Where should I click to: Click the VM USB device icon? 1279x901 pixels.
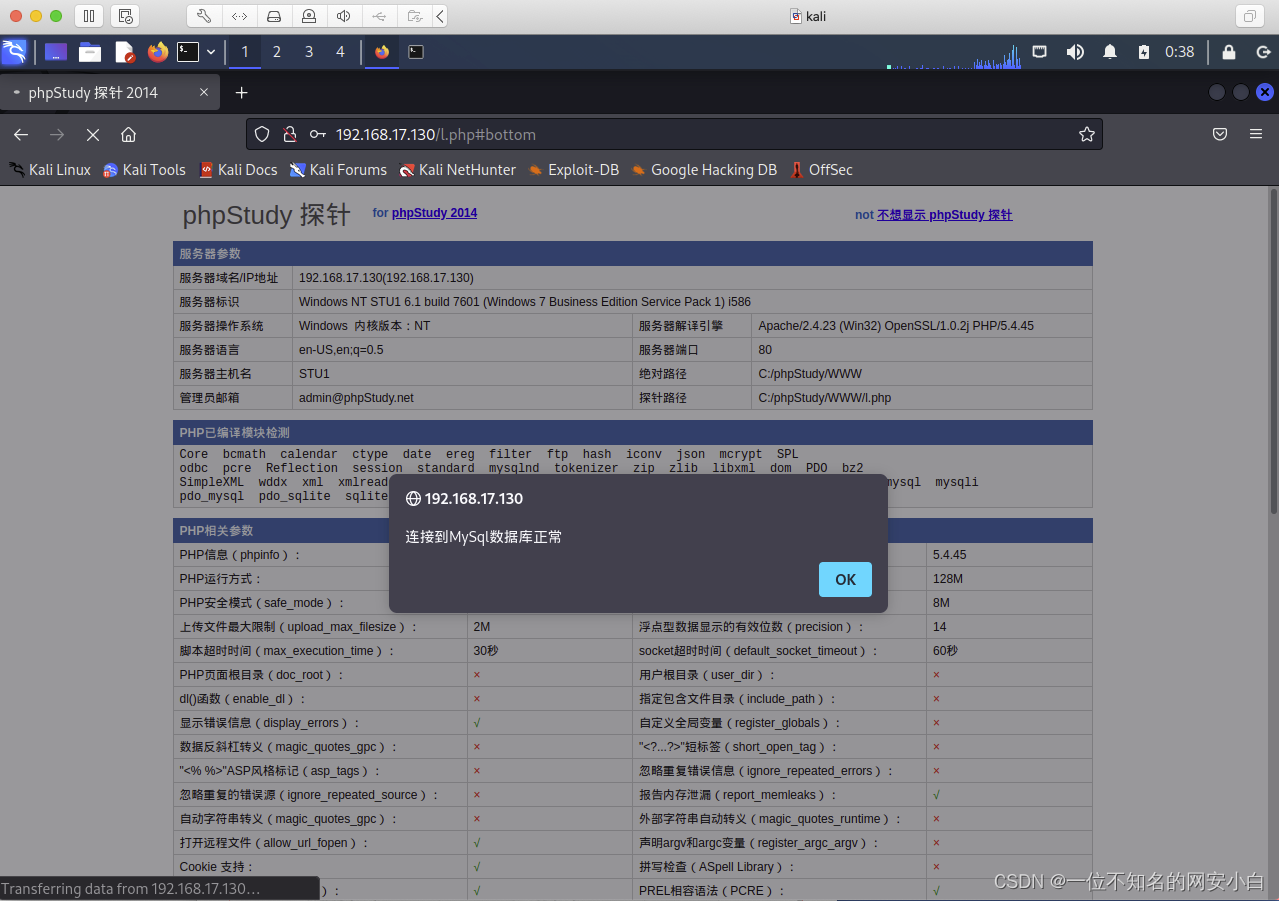(x=378, y=16)
